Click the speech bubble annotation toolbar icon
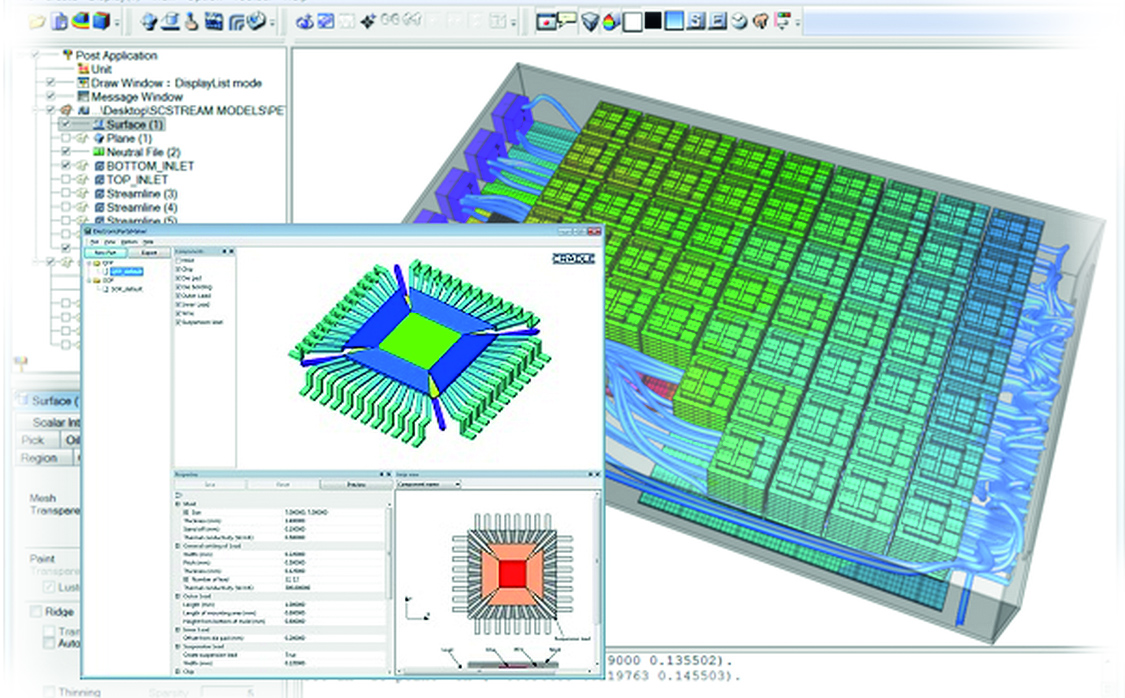1125x698 pixels. pyautogui.click(x=568, y=22)
